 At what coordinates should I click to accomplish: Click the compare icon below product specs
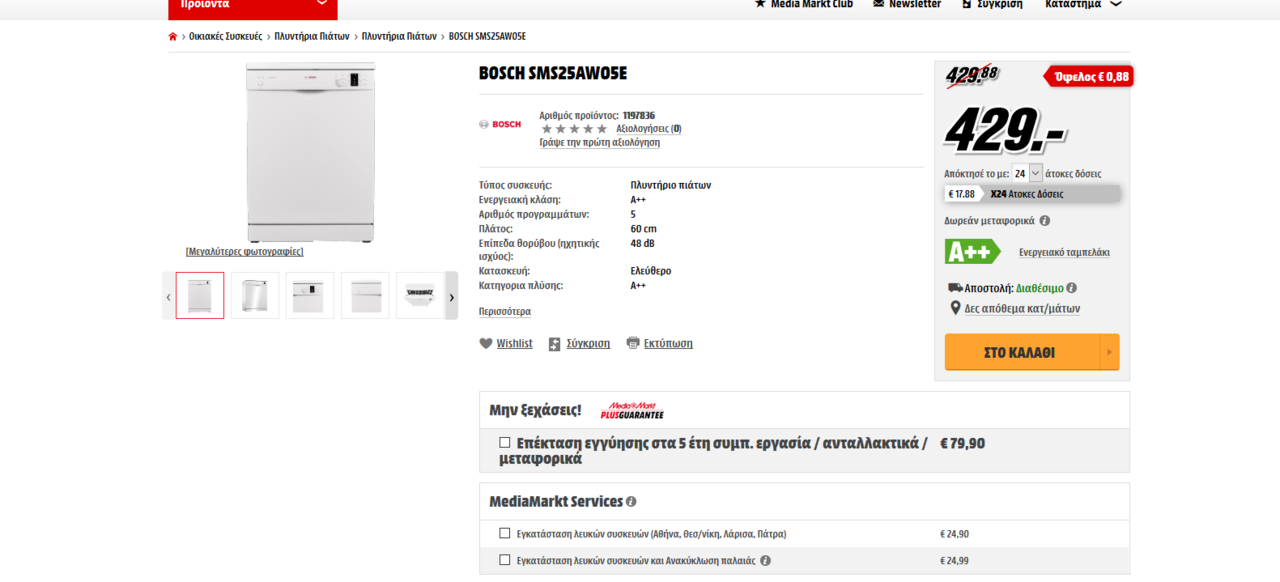(555, 344)
